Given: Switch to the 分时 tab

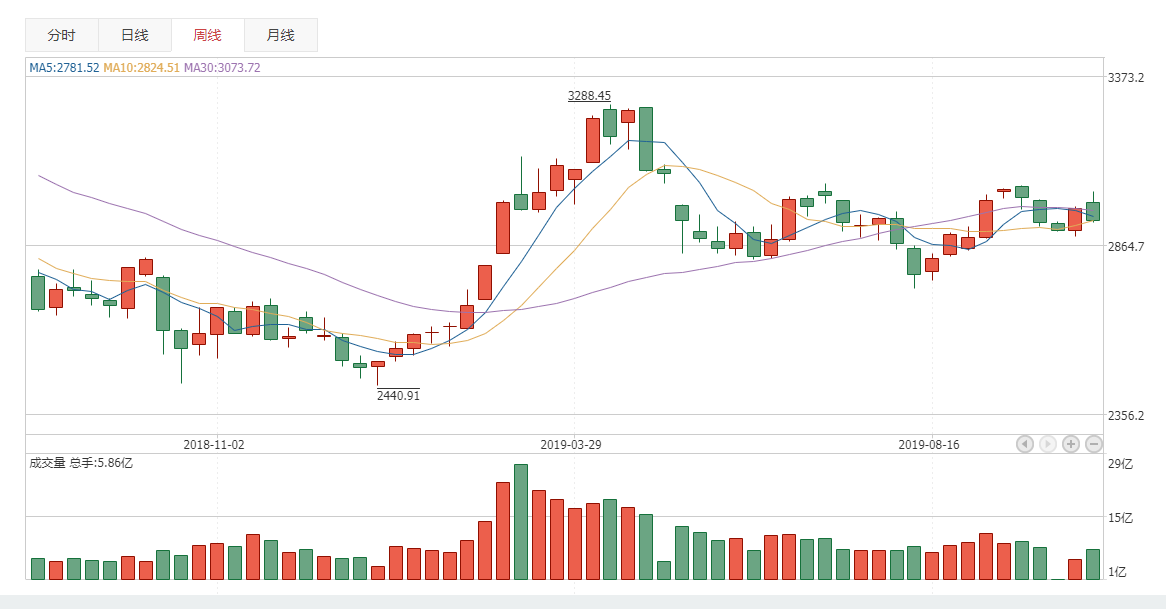Looking at the screenshot, I should [x=62, y=35].
